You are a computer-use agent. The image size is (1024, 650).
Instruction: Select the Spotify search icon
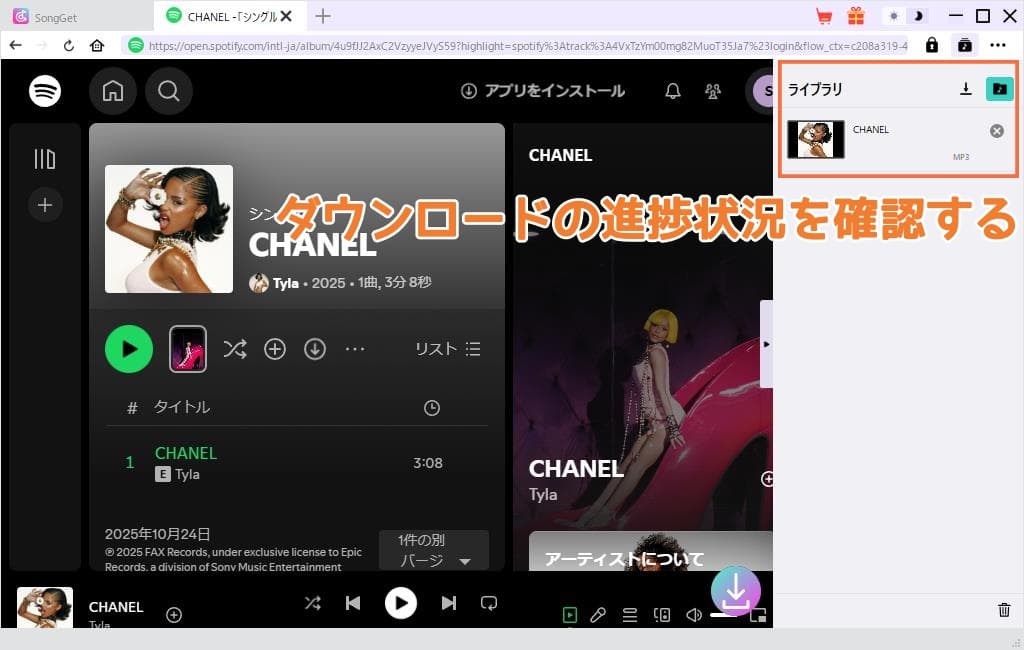click(168, 91)
